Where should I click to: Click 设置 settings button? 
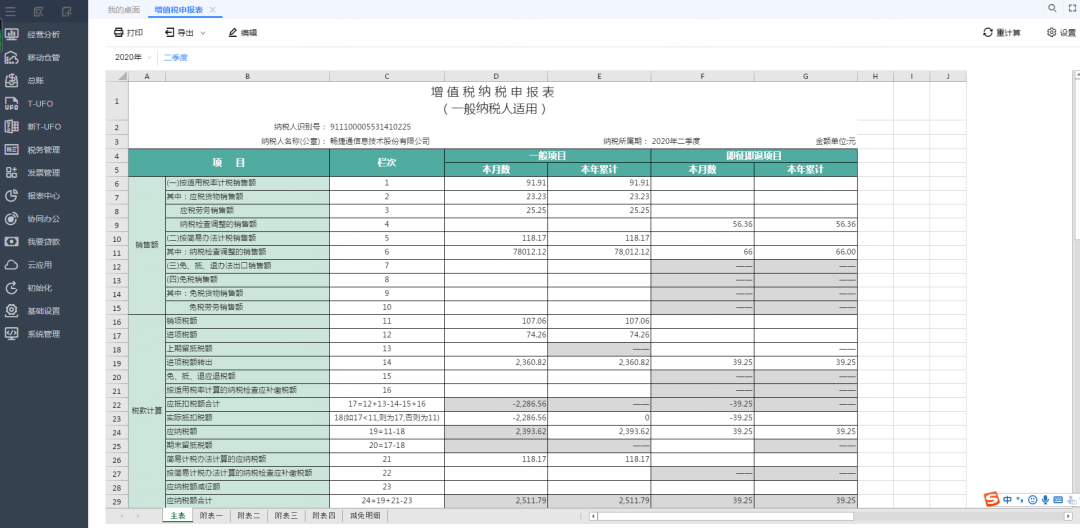[x=1061, y=32]
